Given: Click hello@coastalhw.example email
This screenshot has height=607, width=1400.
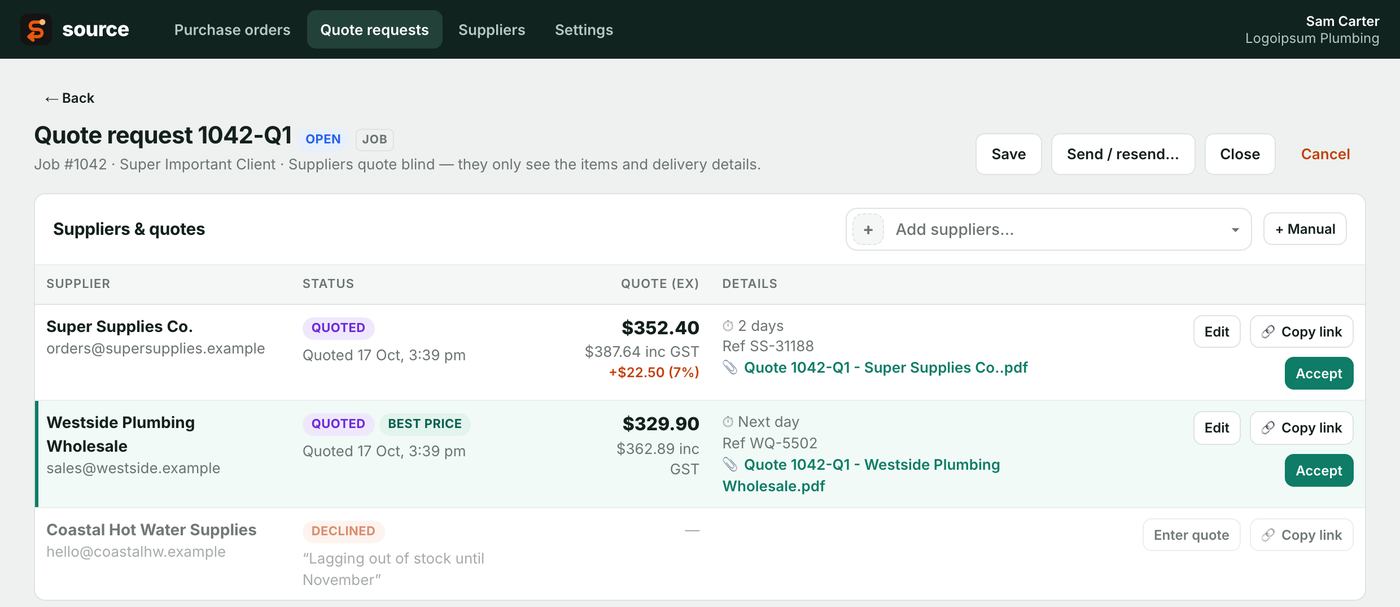Looking at the screenshot, I should click(136, 552).
